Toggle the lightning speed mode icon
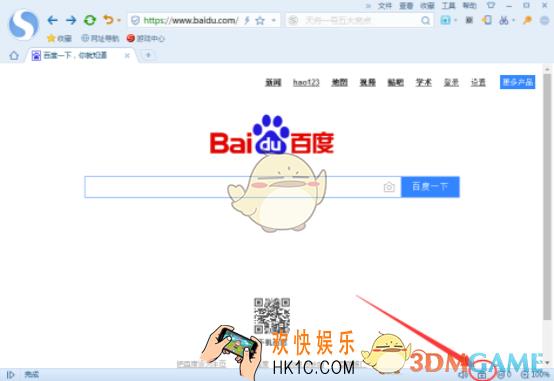This screenshot has width=554, height=381. pos(247,20)
